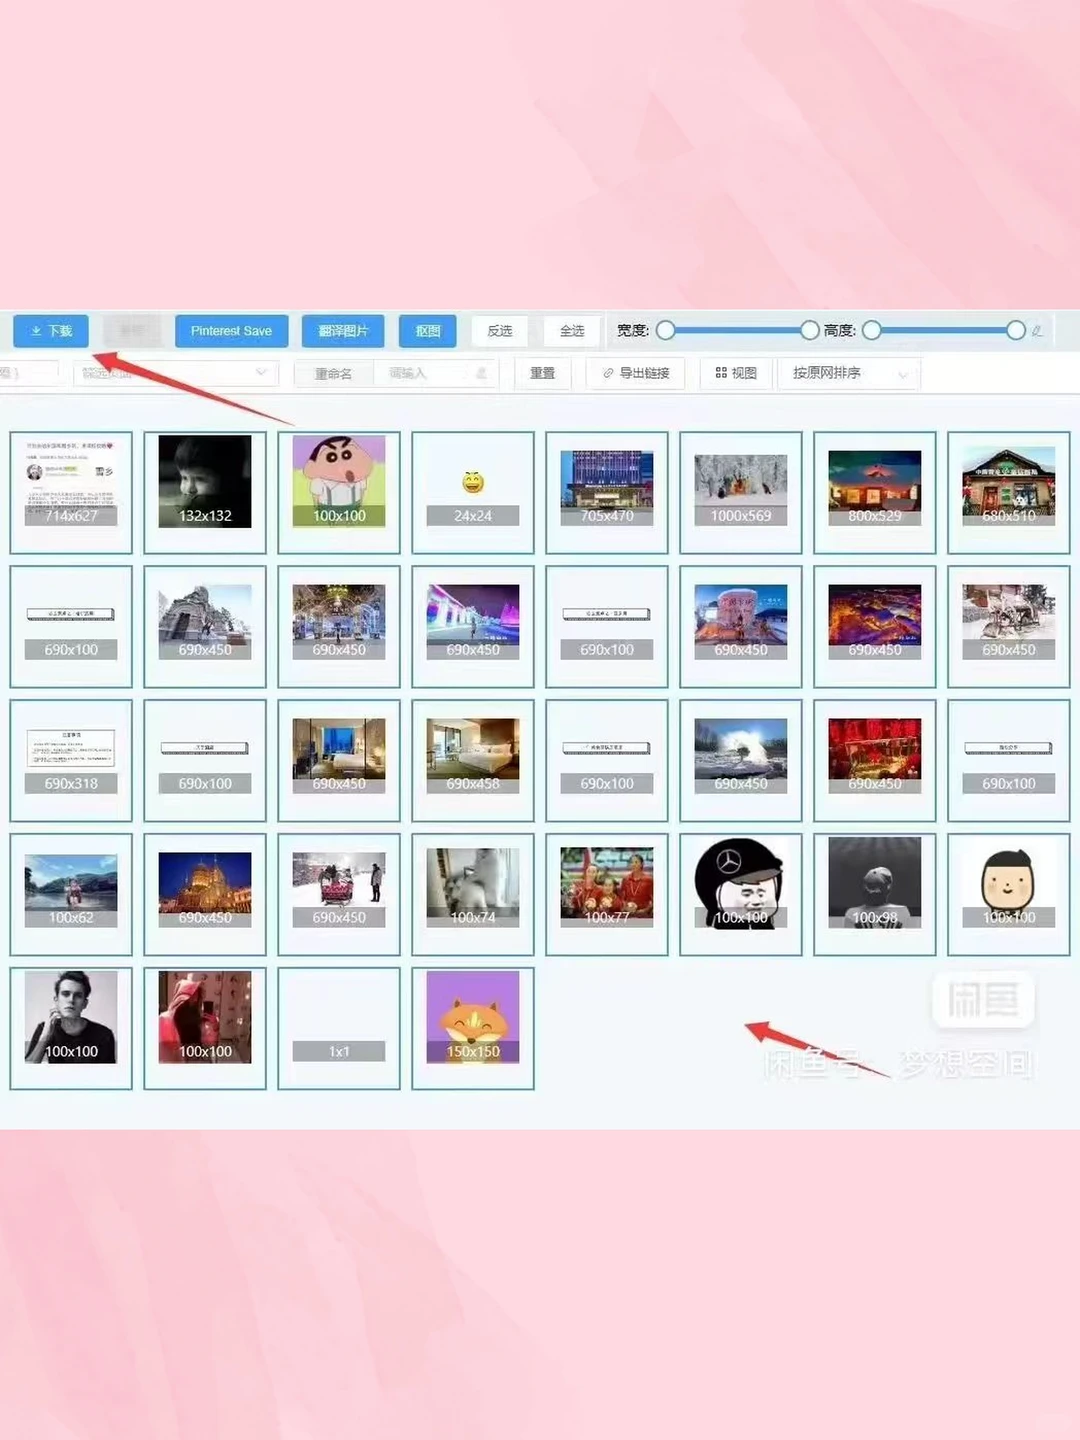Select the snow cannon spray thumbnail
Screen dimensions: 1080x1440
click(741, 760)
